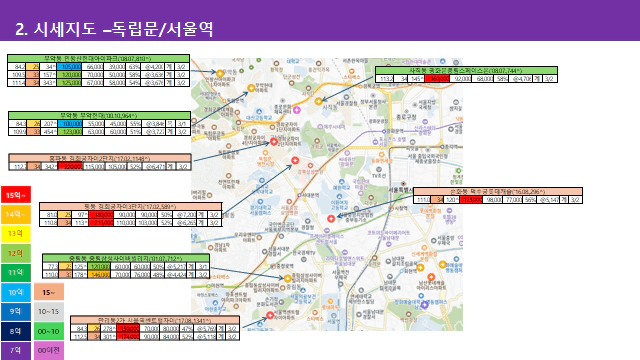Click the 63% ratio cell

pyautogui.click(x=134, y=67)
